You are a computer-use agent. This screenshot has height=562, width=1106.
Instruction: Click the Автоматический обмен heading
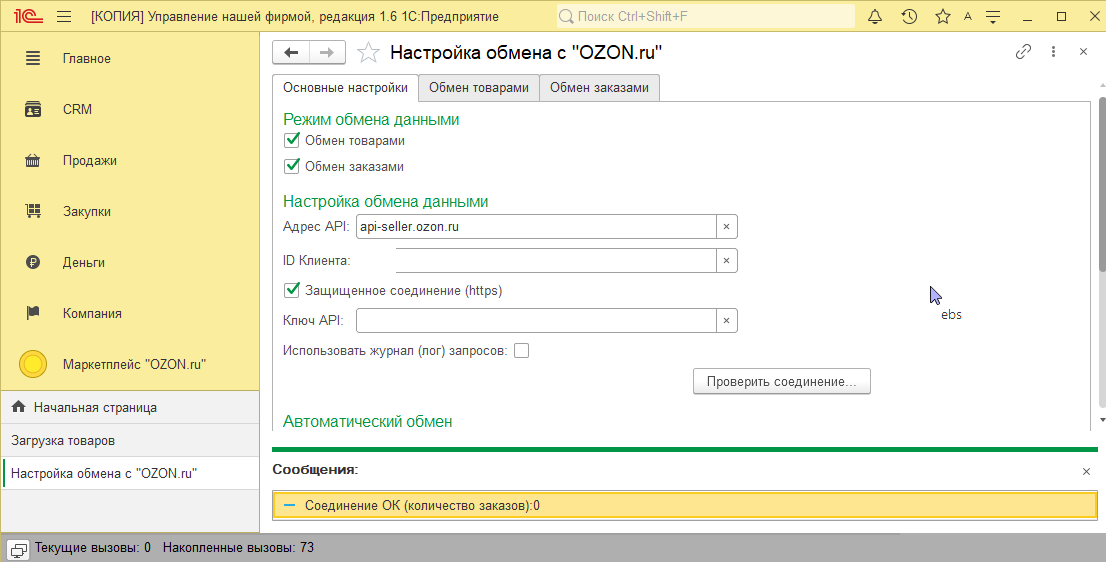[367, 422]
